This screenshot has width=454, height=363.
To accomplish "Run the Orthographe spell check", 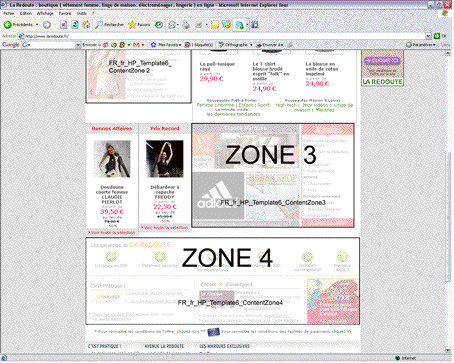I will [233, 45].
